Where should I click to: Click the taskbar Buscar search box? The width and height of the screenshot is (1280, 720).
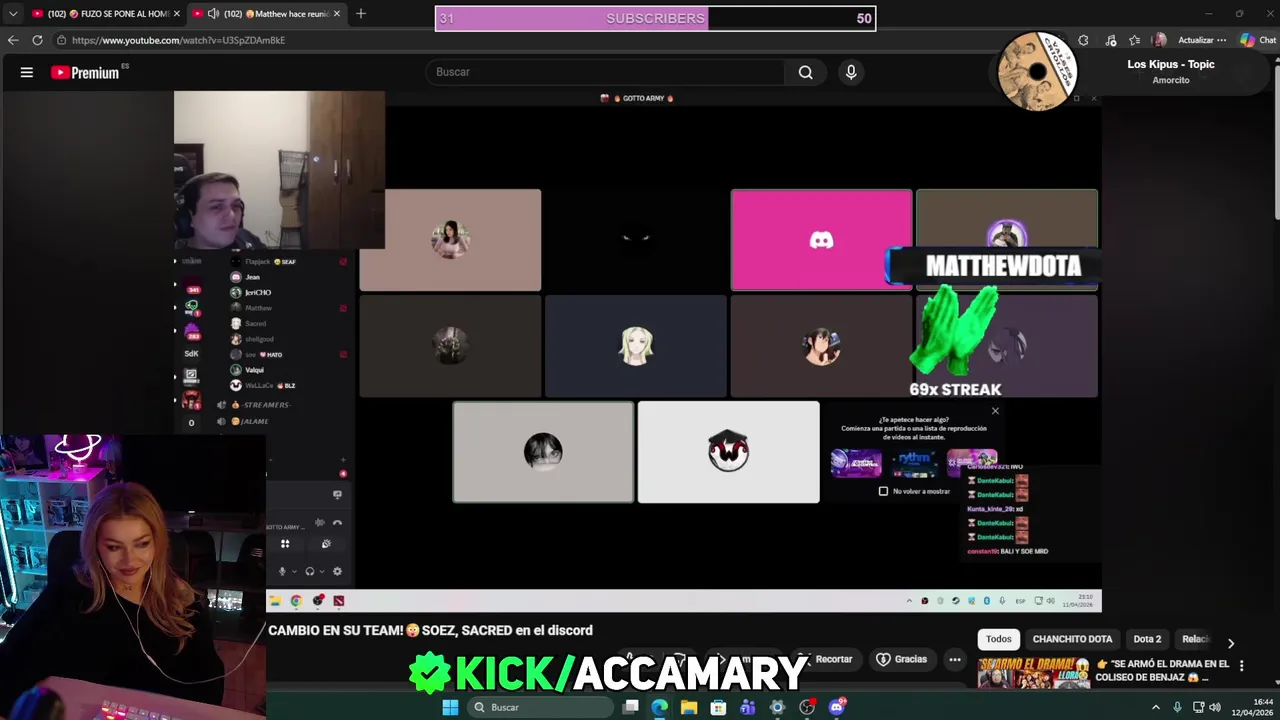539,707
